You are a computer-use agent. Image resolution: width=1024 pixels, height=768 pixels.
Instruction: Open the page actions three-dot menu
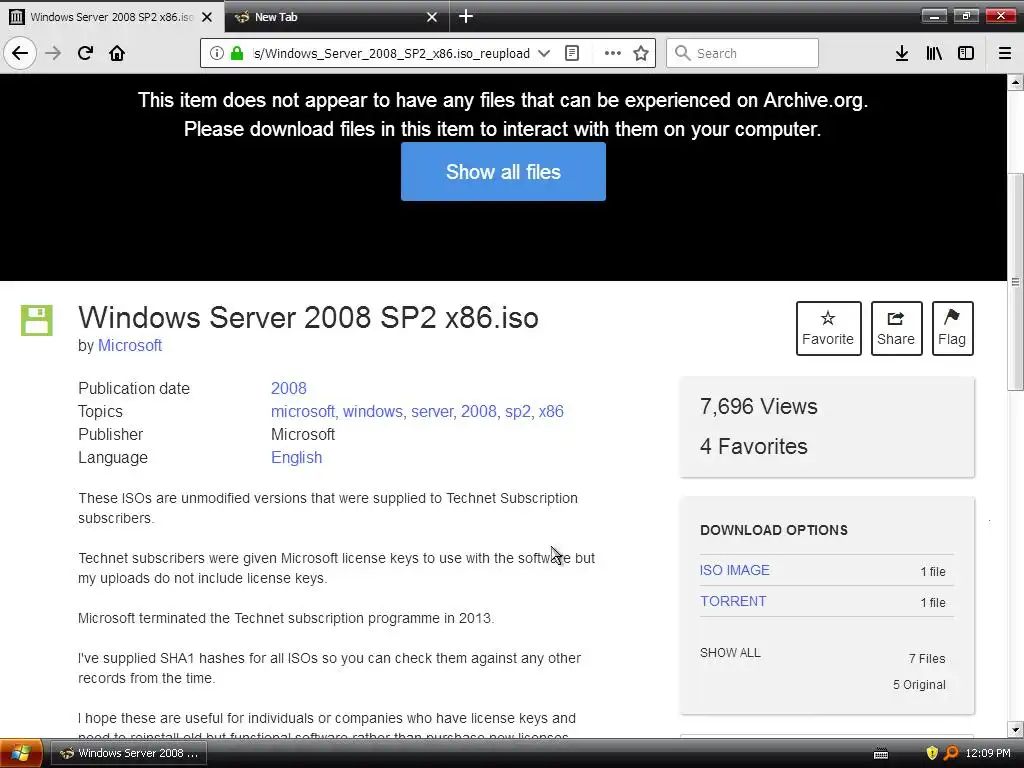tap(613, 53)
